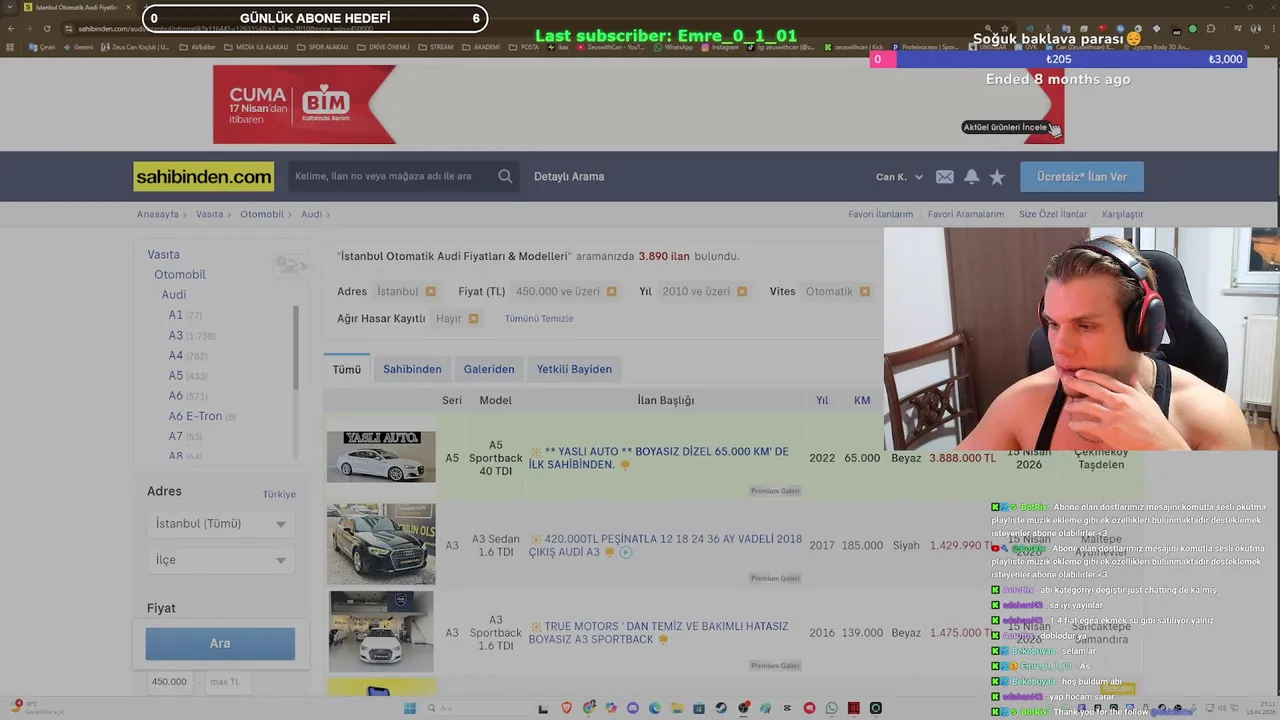Open Favori Aramalarım link
The height and width of the screenshot is (720, 1280).
pyautogui.click(x=966, y=214)
